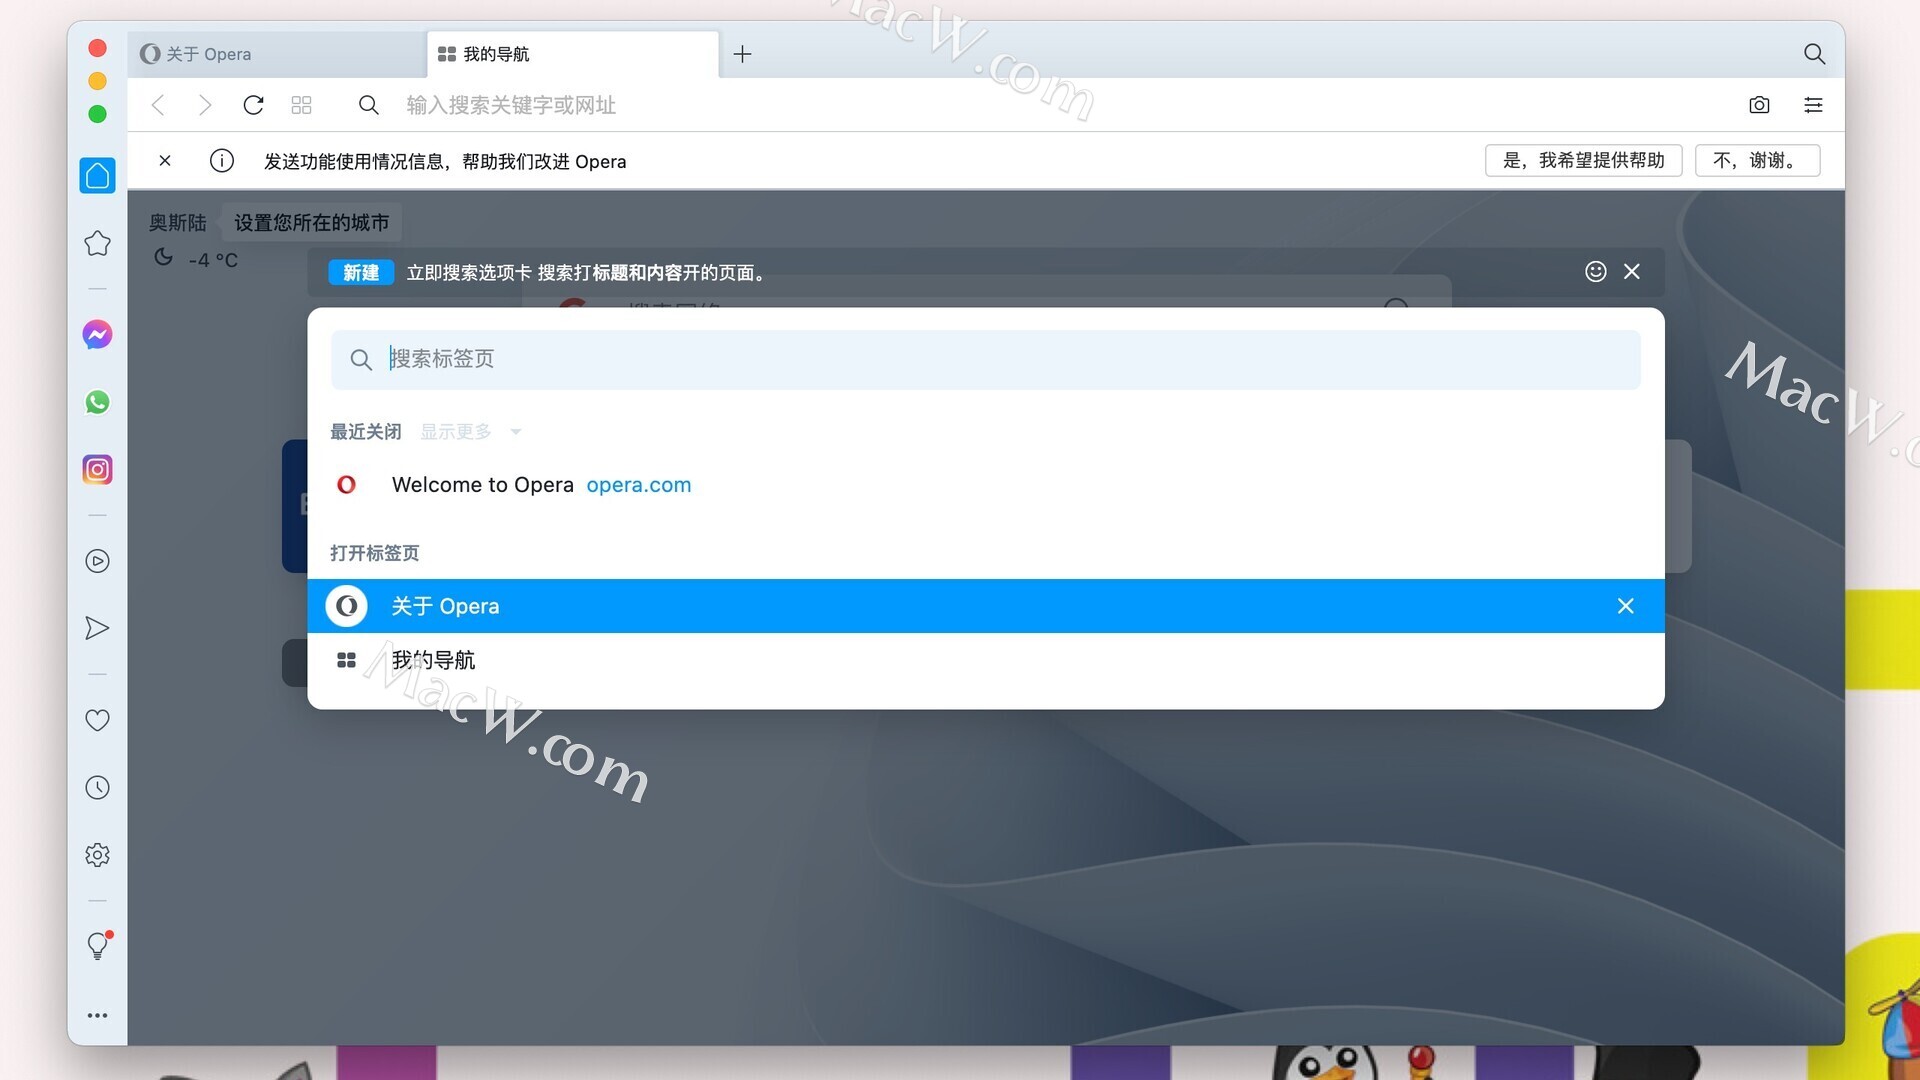The image size is (1920, 1080).
Task: Switch to the 我的导航 tab
Action: (x=573, y=54)
